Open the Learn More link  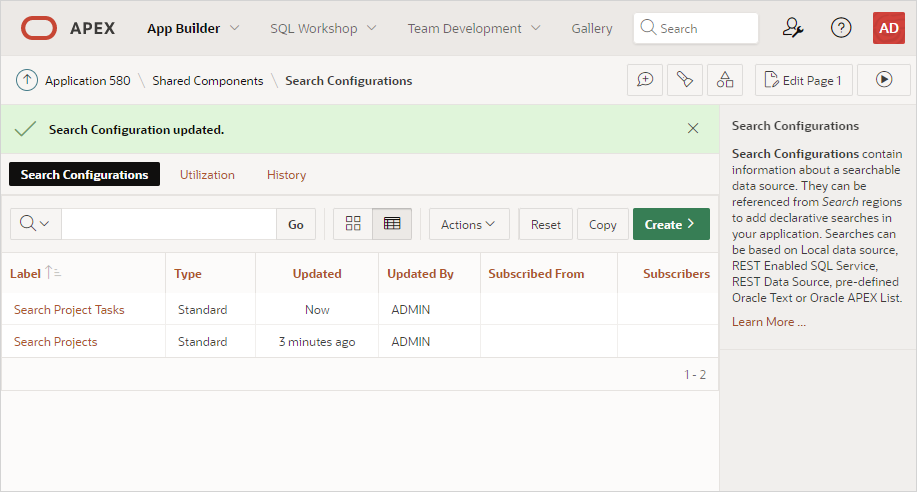point(768,322)
